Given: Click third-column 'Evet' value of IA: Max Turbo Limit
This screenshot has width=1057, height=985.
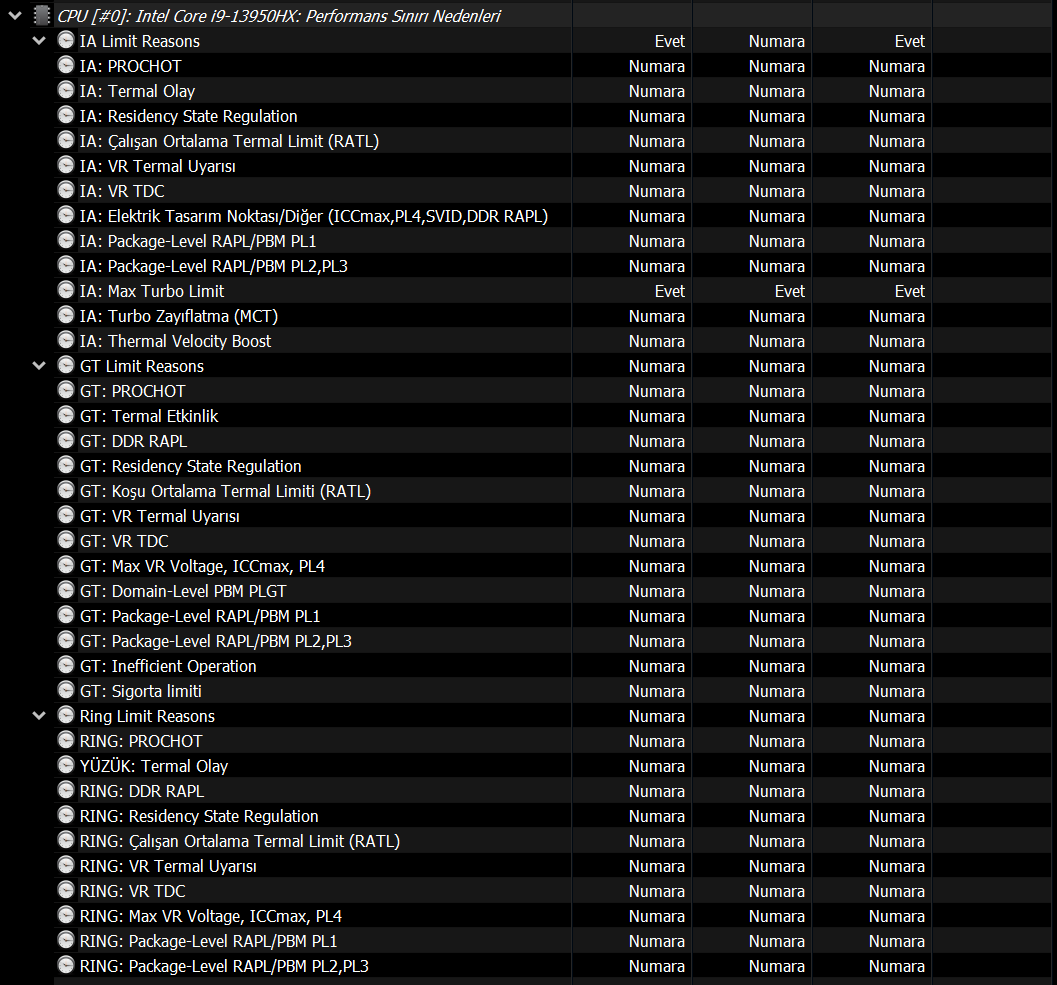Looking at the screenshot, I should pos(909,291).
